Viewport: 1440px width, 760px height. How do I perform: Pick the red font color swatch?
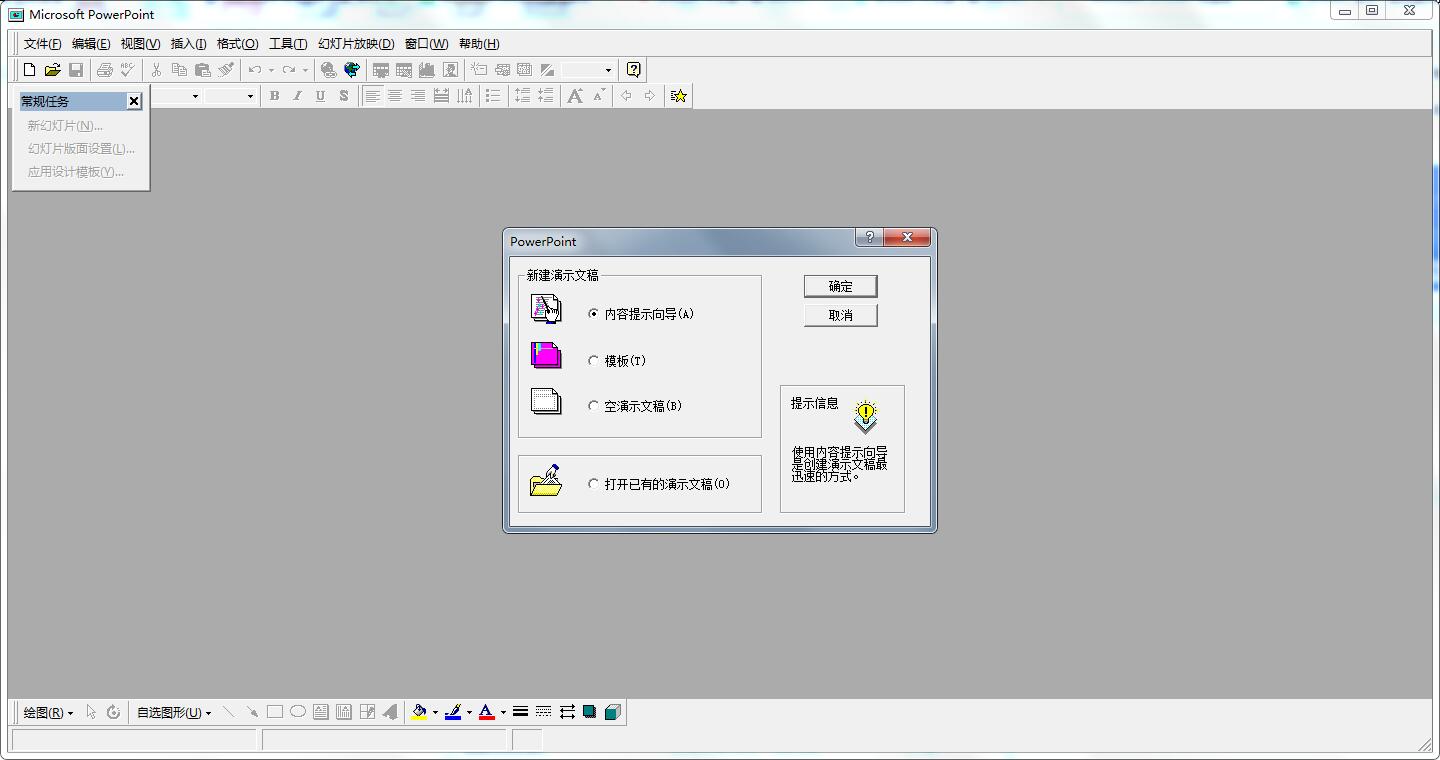[486, 716]
